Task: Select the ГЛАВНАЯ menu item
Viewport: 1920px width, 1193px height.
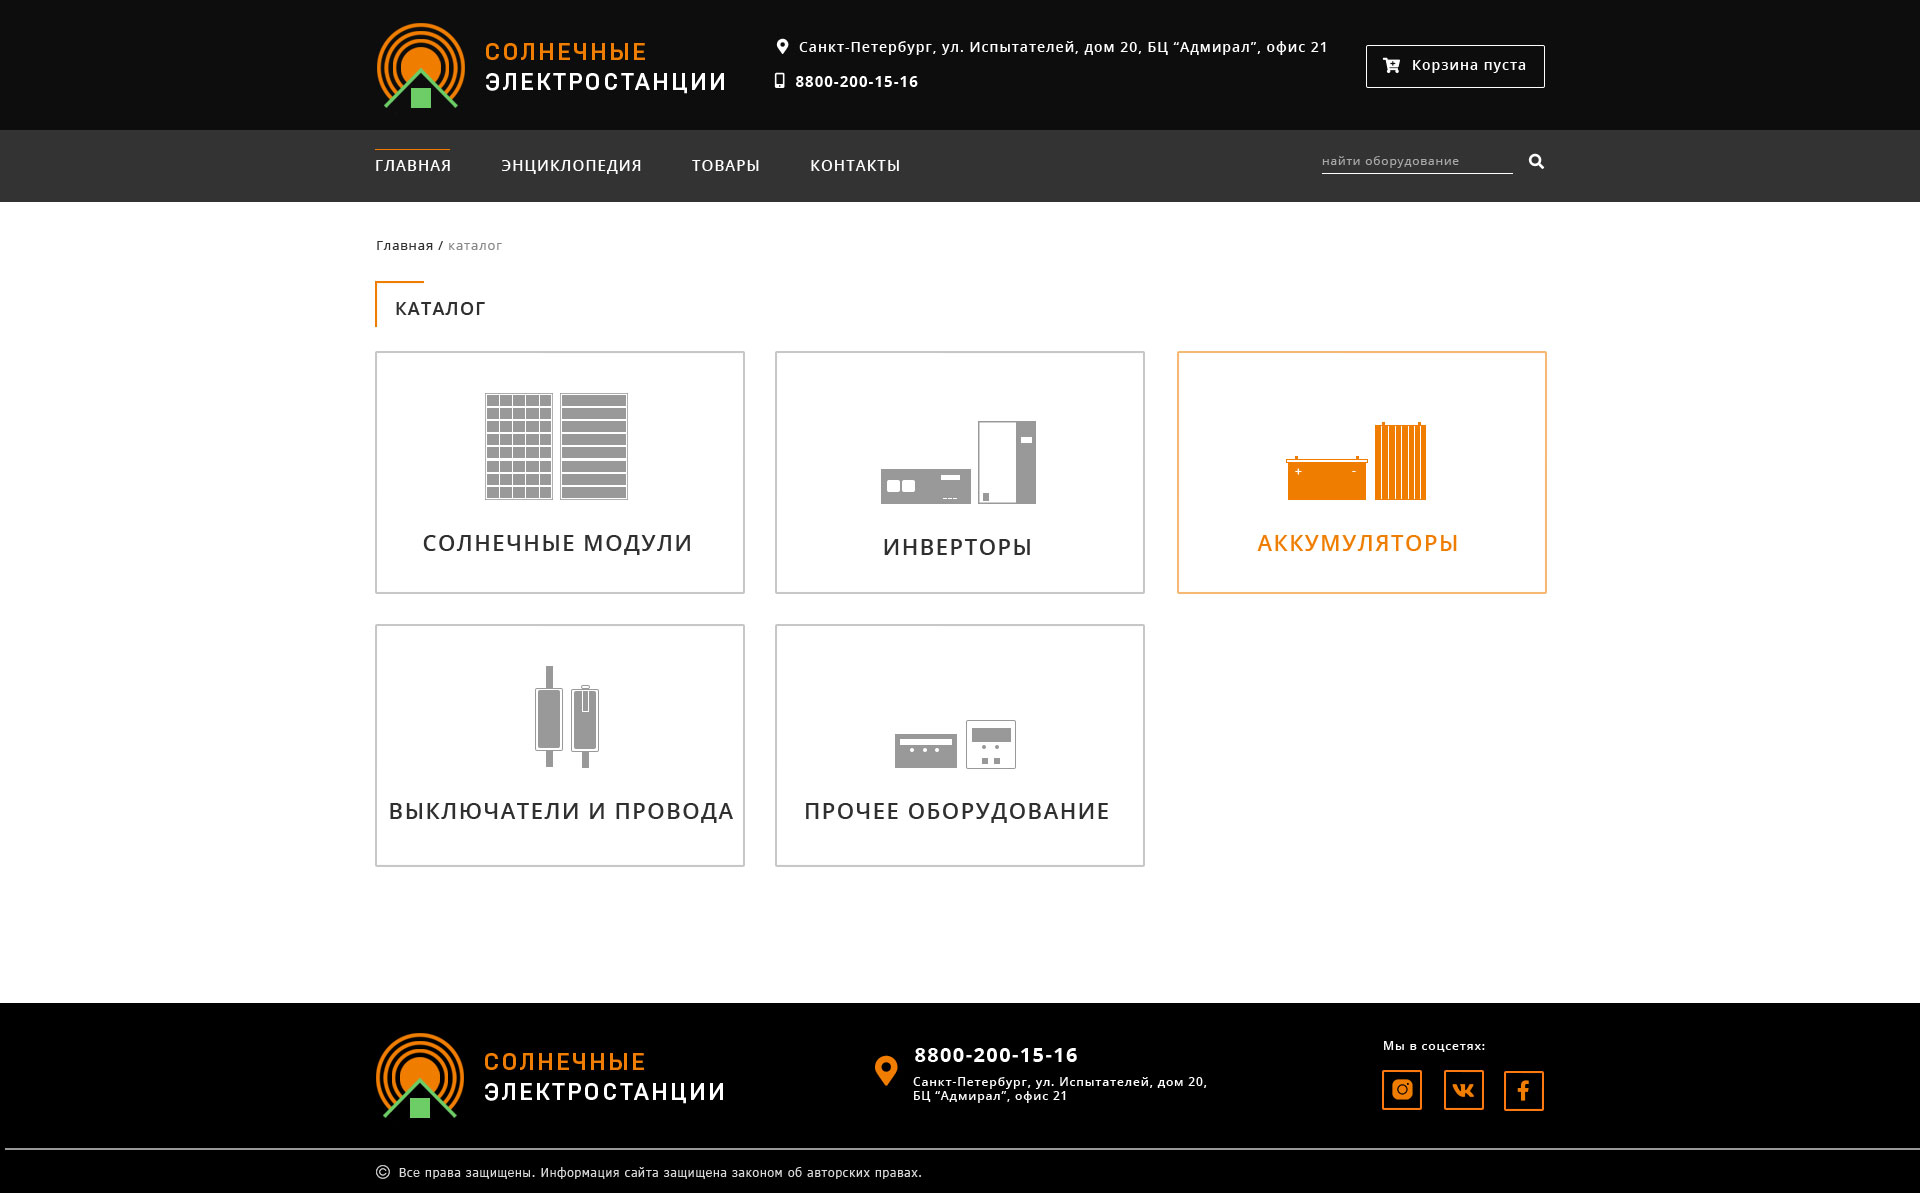Action: pyautogui.click(x=413, y=166)
